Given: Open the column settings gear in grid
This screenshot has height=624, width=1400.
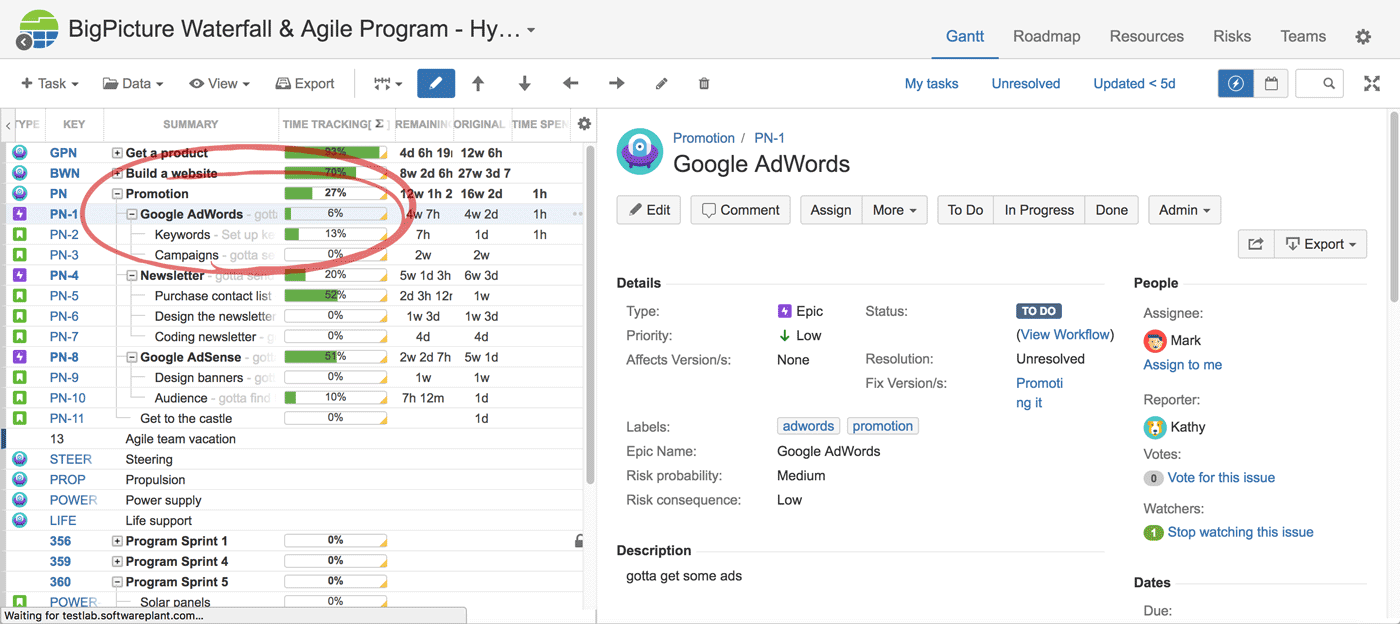Looking at the screenshot, I should click(x=584, y=124).
